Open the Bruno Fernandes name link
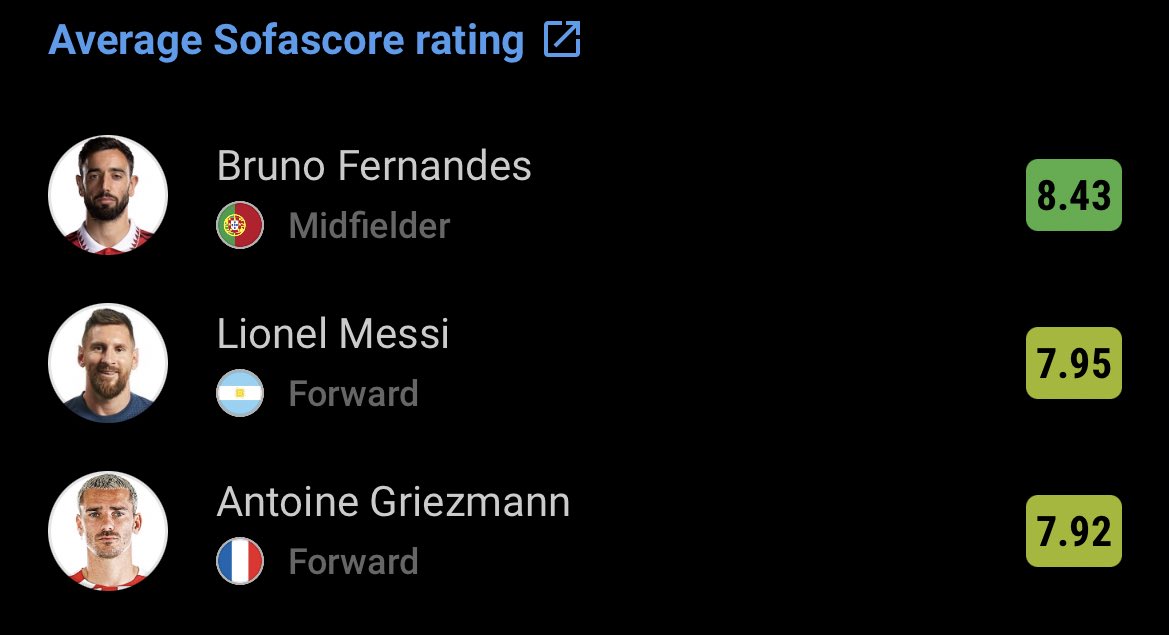The width and height of the screenshot is (1169, 635). click(374, 165)
